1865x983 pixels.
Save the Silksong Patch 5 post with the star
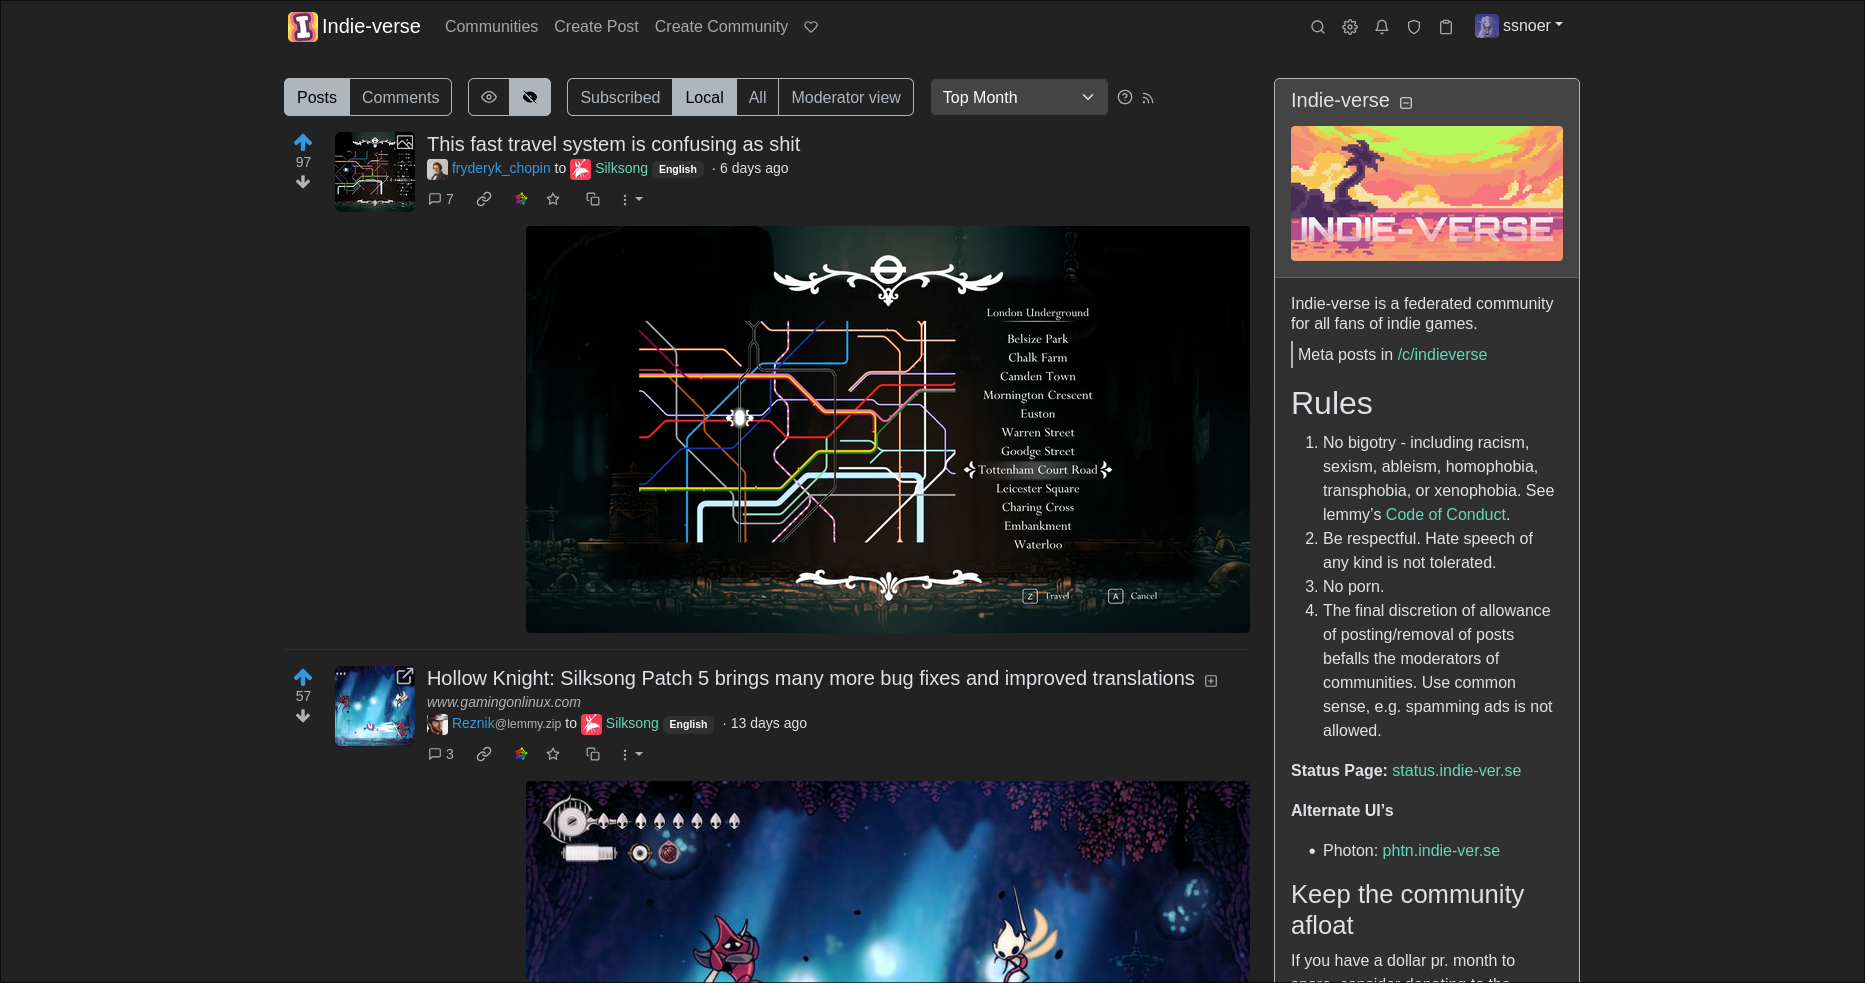(553, 754)
